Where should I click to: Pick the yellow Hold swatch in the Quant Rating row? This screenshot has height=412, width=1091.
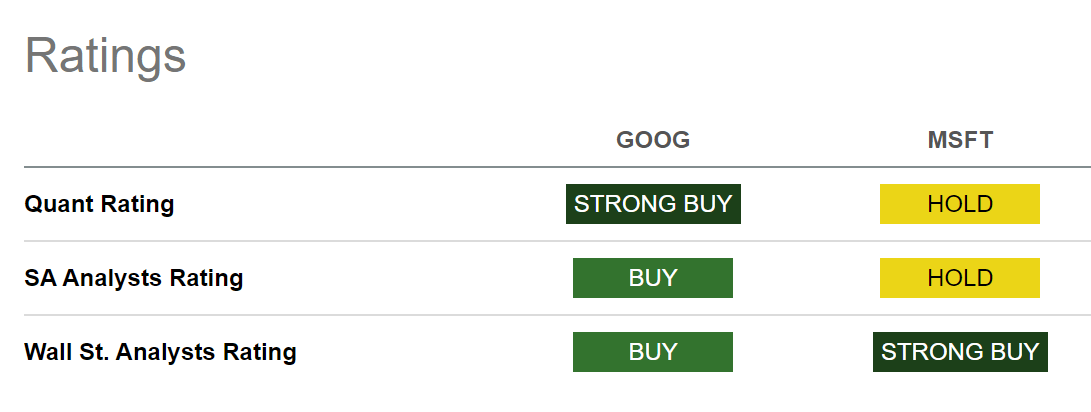click(x=959, y=204)
